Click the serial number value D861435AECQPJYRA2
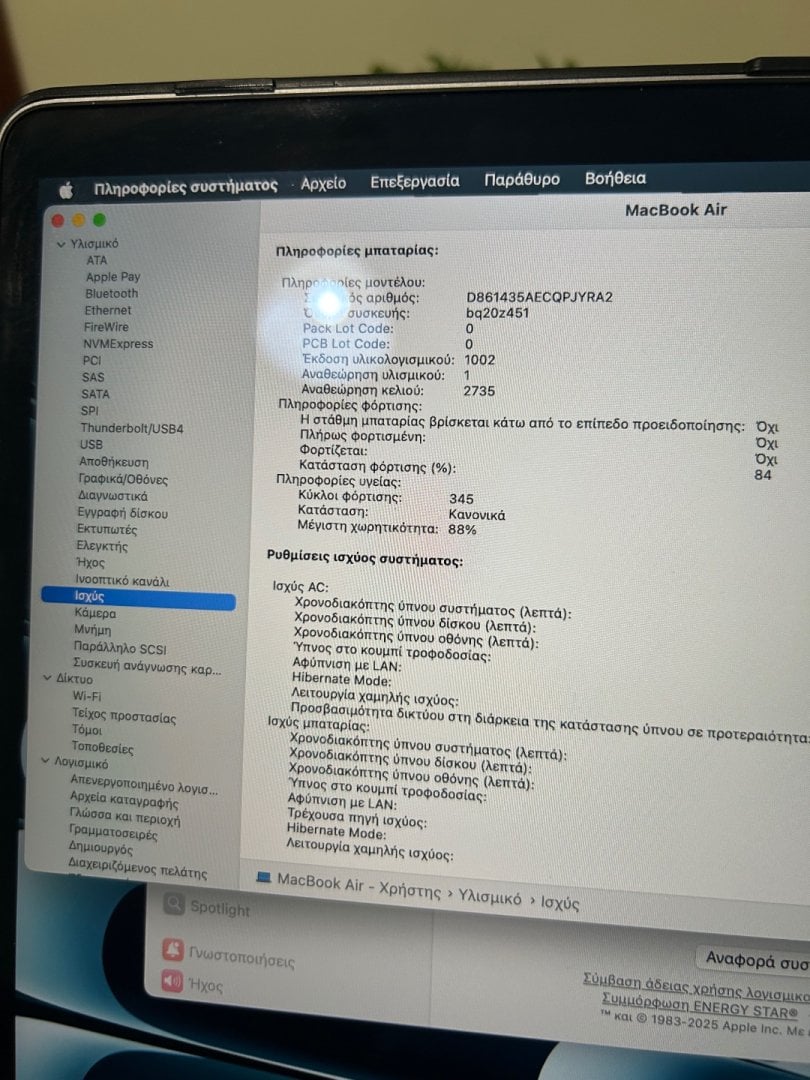 point(539,297)
